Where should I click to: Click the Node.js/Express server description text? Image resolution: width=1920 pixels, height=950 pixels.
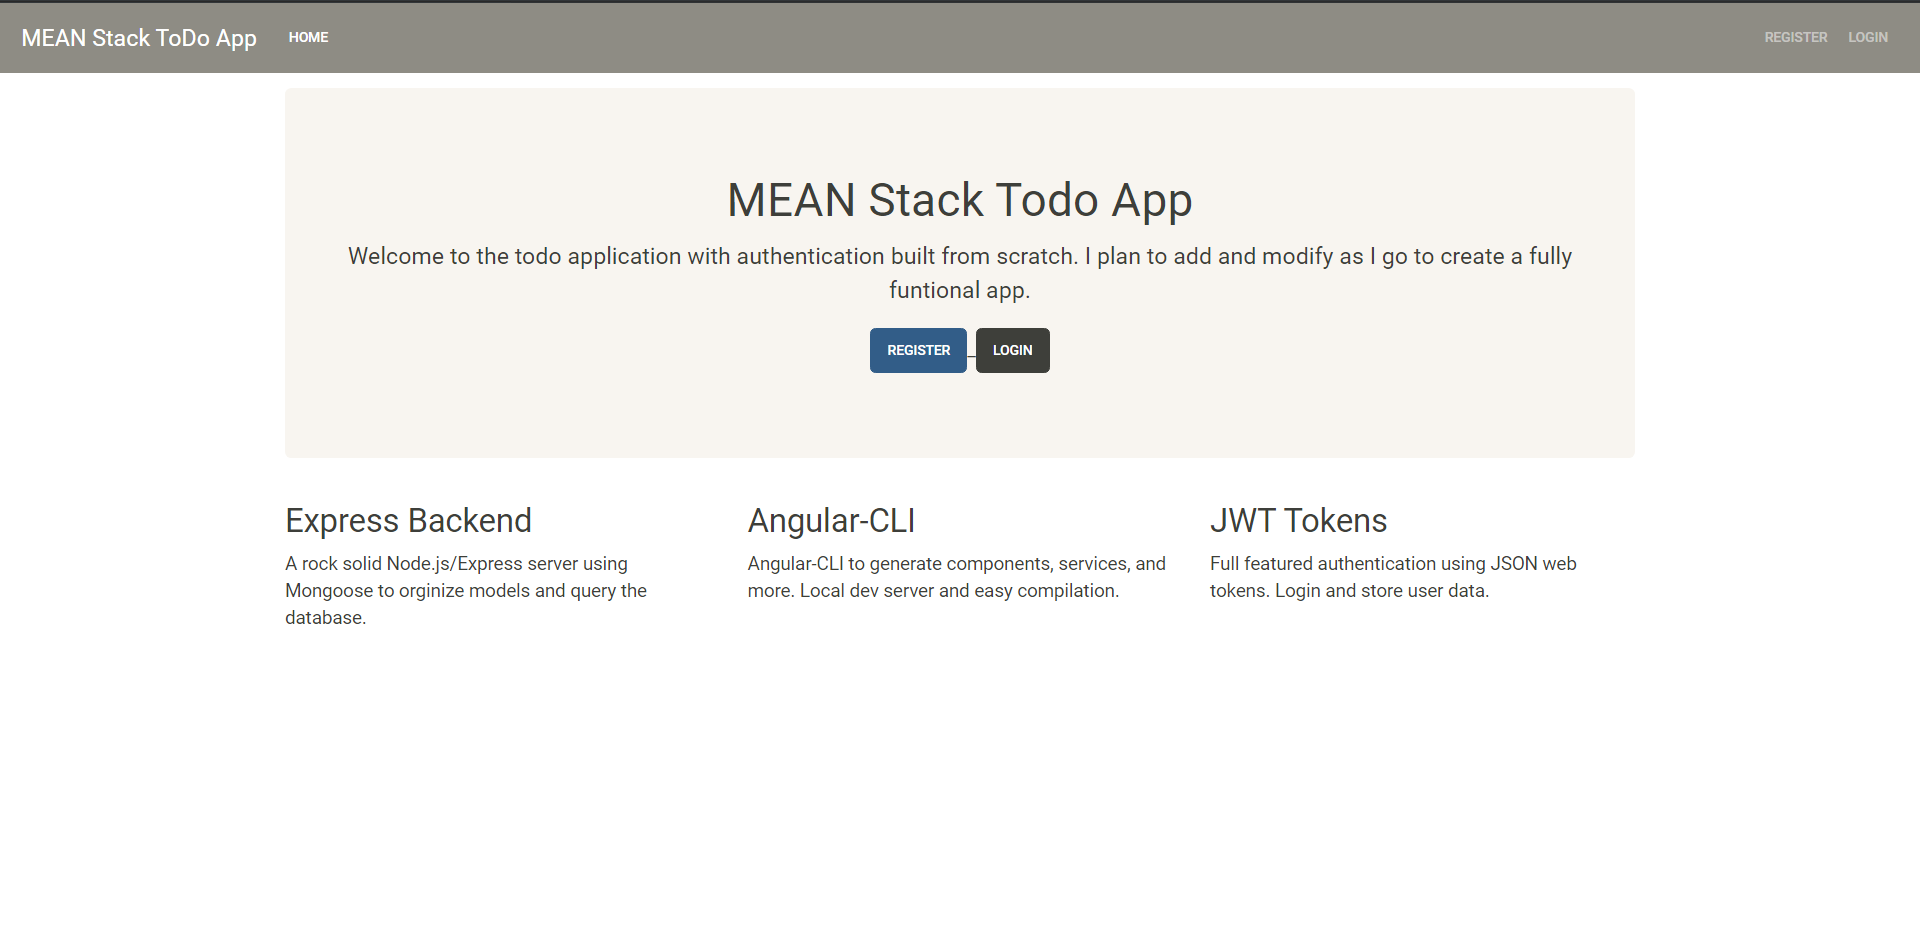point(466,578)
